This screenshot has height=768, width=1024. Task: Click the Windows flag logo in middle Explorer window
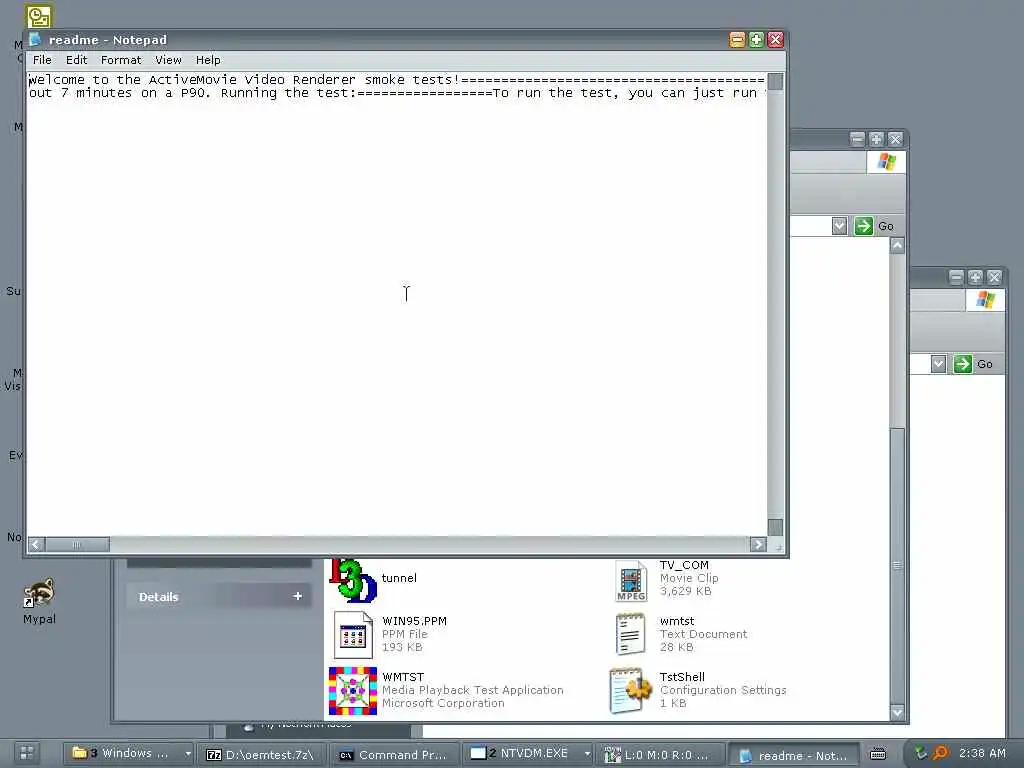(x=886, y=161)
